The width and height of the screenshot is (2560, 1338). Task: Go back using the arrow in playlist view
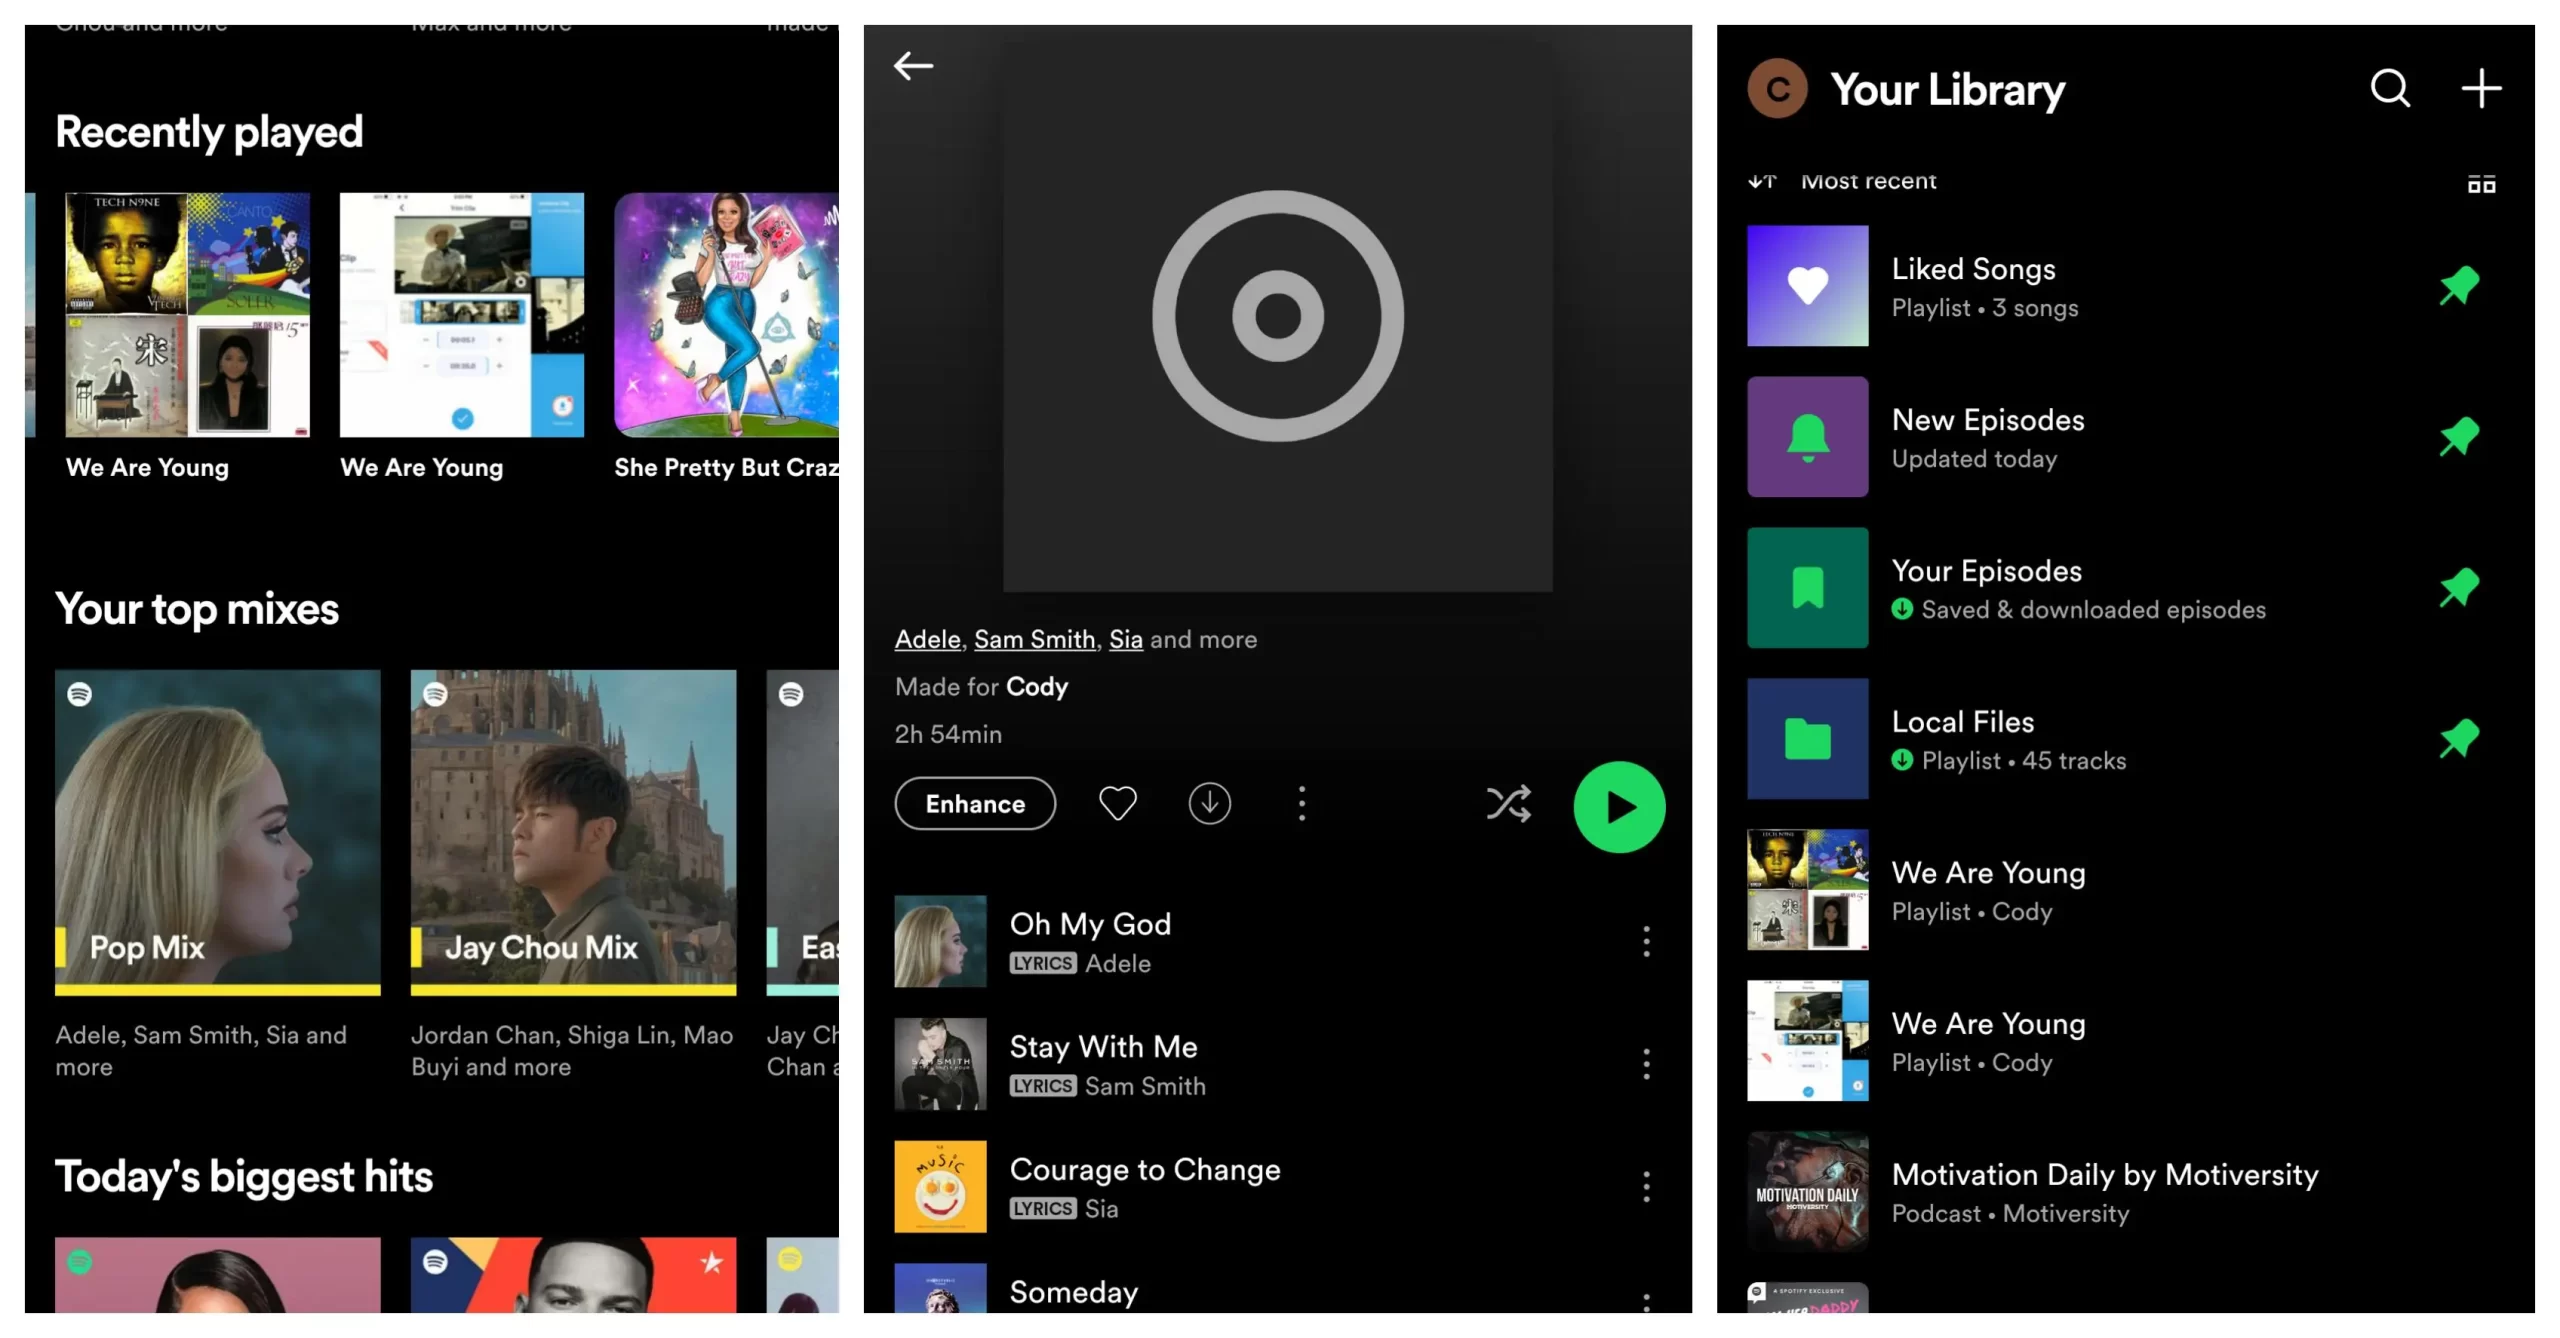point(913,66)
